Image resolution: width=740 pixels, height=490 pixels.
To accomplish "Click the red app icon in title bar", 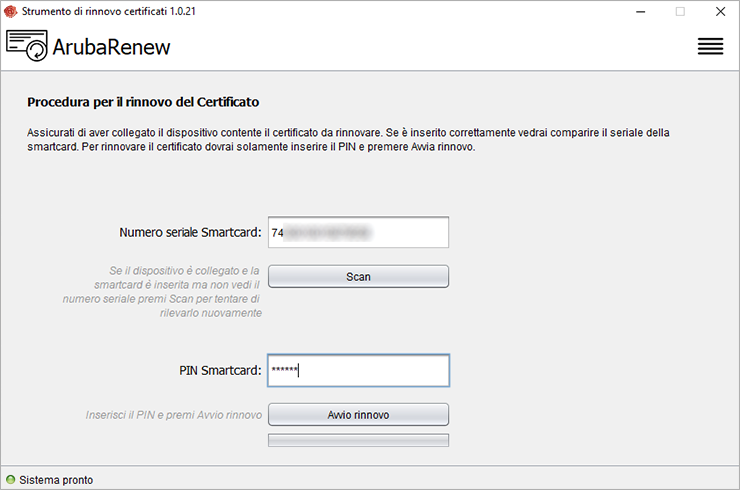I will click(x=10, y=11).
